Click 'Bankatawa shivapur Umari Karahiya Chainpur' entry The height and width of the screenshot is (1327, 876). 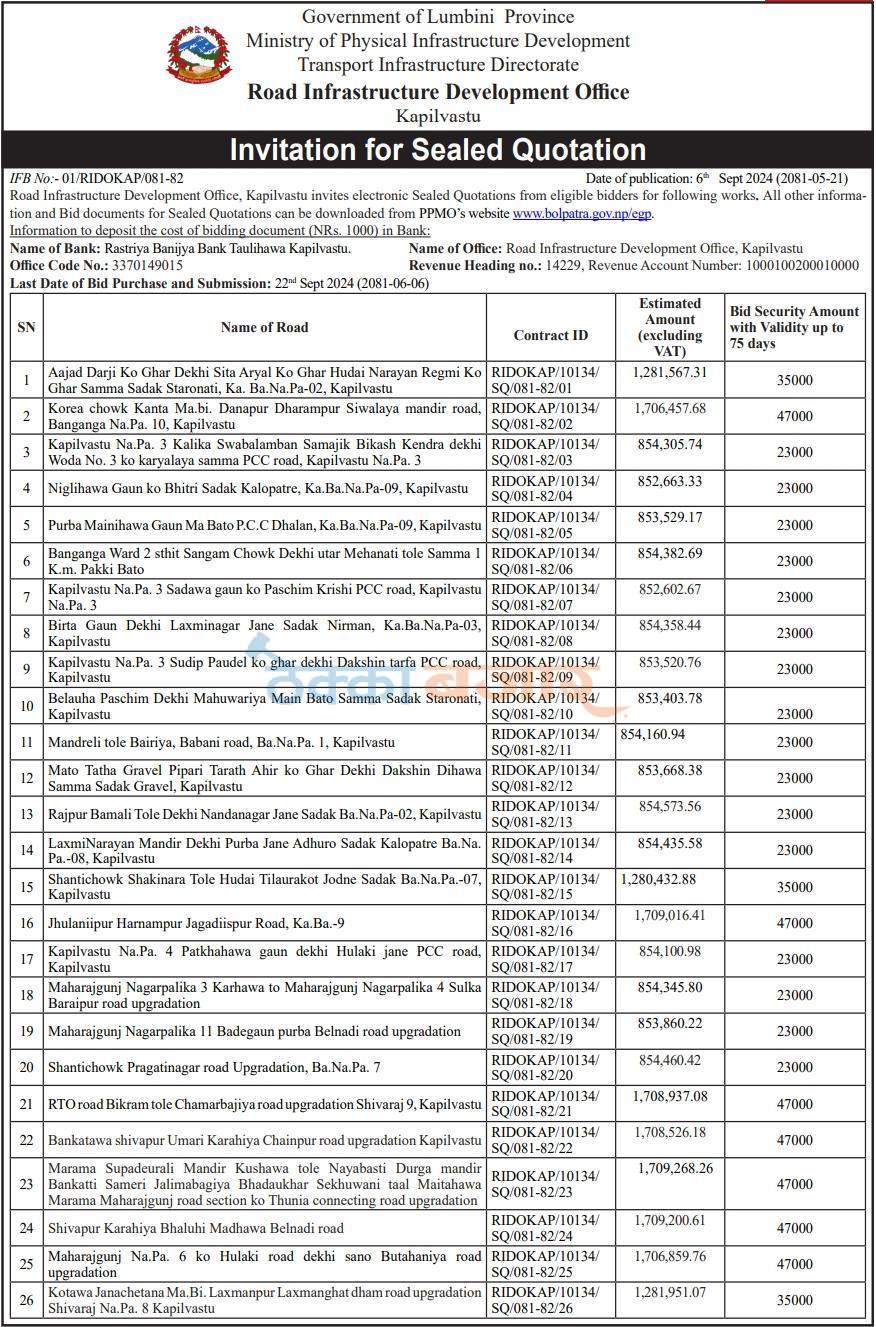pyautogui.click(x=264, y=1139)
